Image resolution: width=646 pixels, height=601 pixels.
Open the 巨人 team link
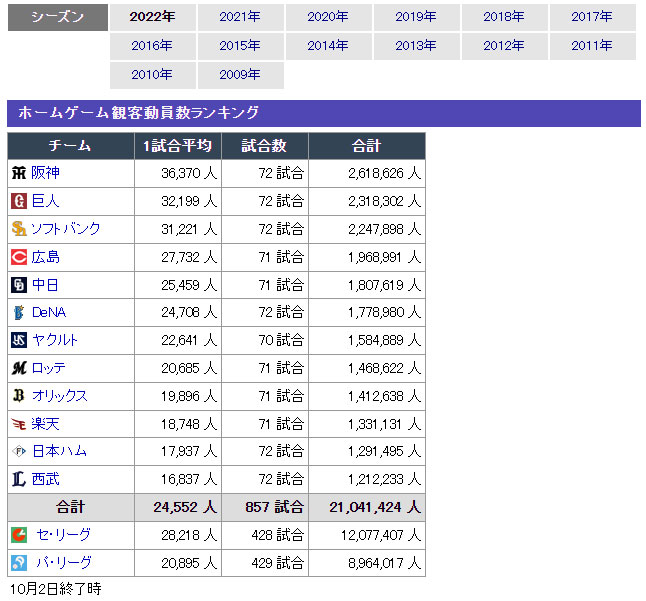click(45, 201)
